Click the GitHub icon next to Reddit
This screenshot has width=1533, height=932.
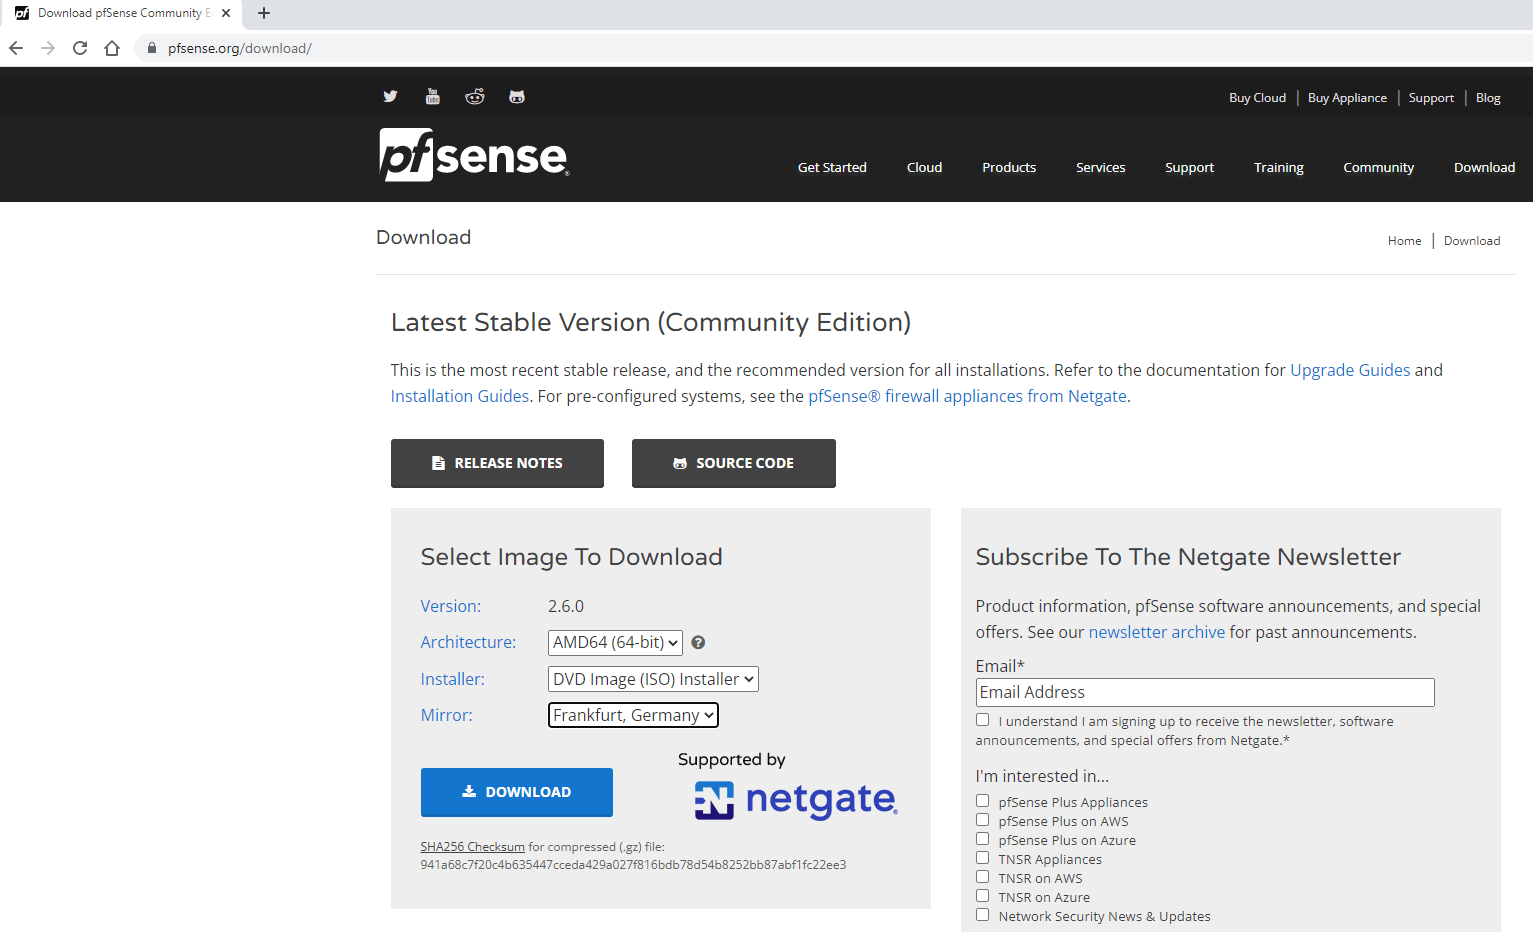516,96
